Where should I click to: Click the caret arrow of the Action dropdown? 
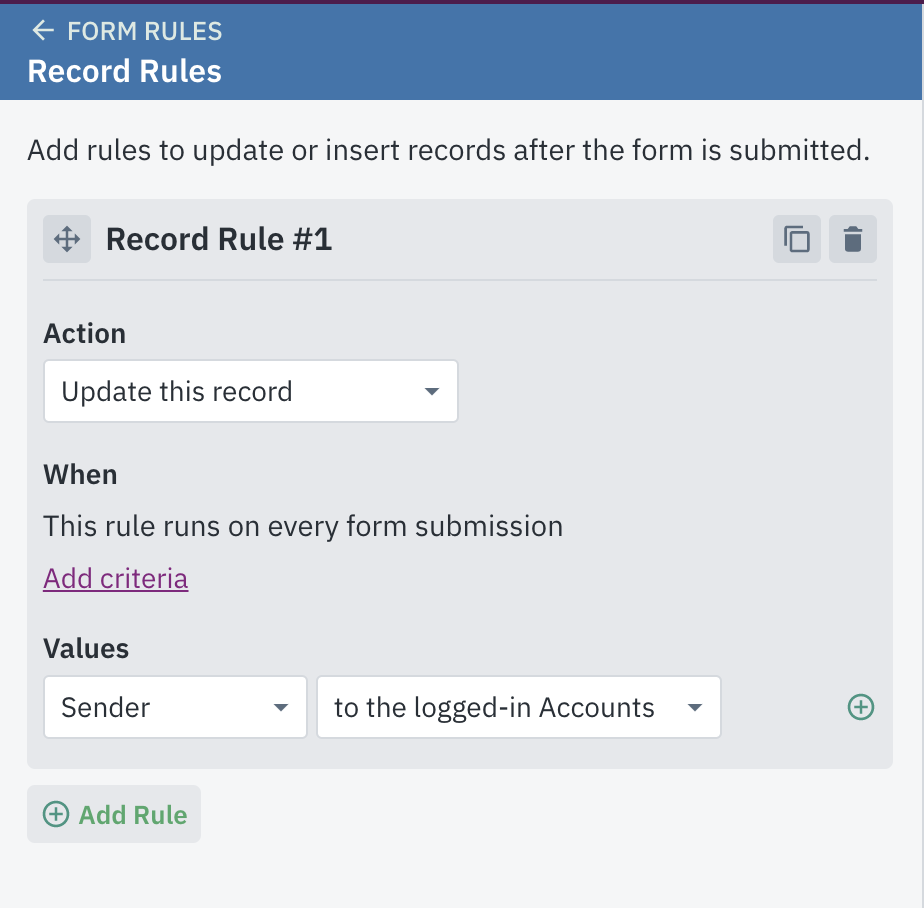coord(432,391)
